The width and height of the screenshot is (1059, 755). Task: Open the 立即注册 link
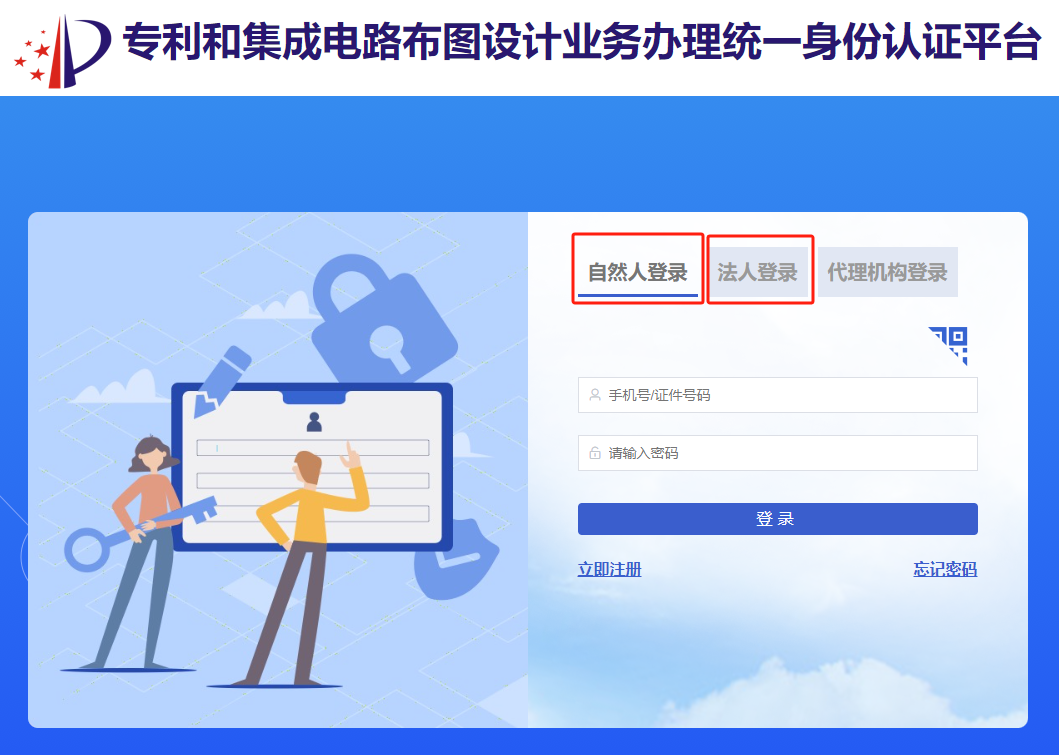pos(609,569)
